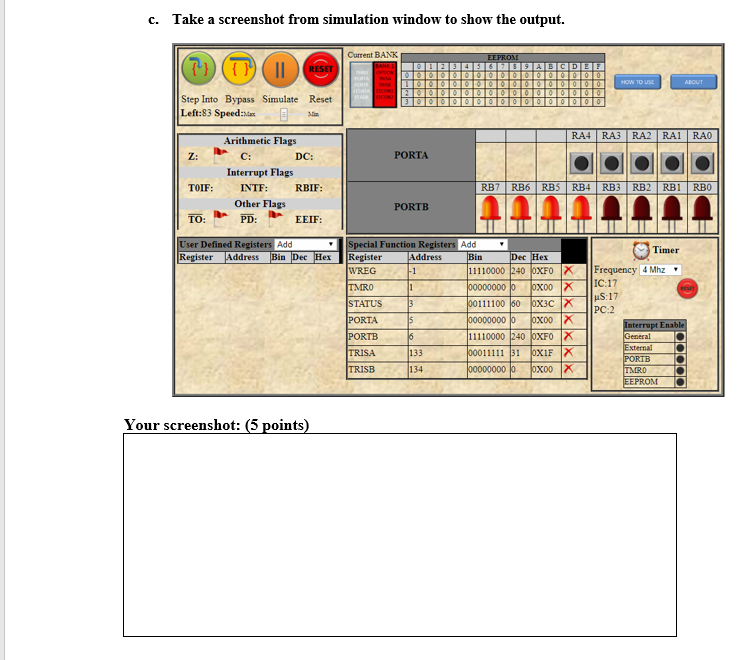This screenshot has height=660, width=756.
Task: Open the HOW TO USE button
Action: [x=637, y=82]
